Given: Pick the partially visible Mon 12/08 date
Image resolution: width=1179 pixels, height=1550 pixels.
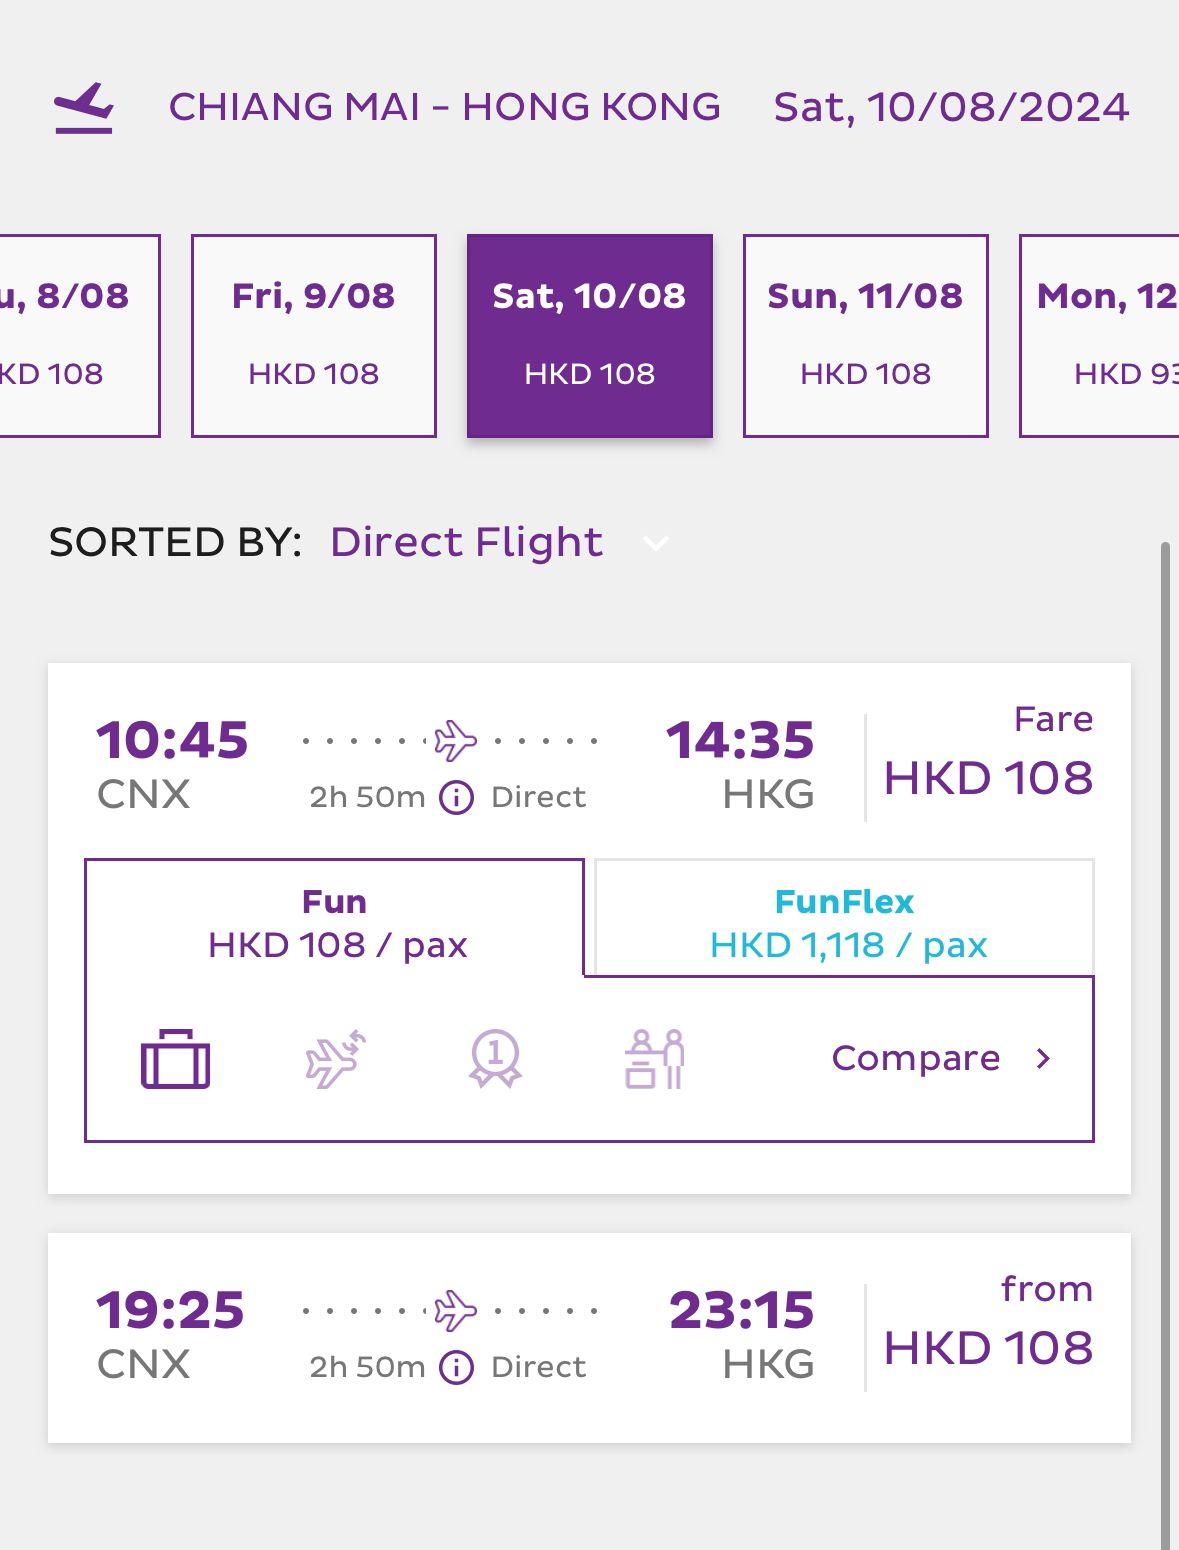Looking at the screenshot, I should pos(1100,336).
